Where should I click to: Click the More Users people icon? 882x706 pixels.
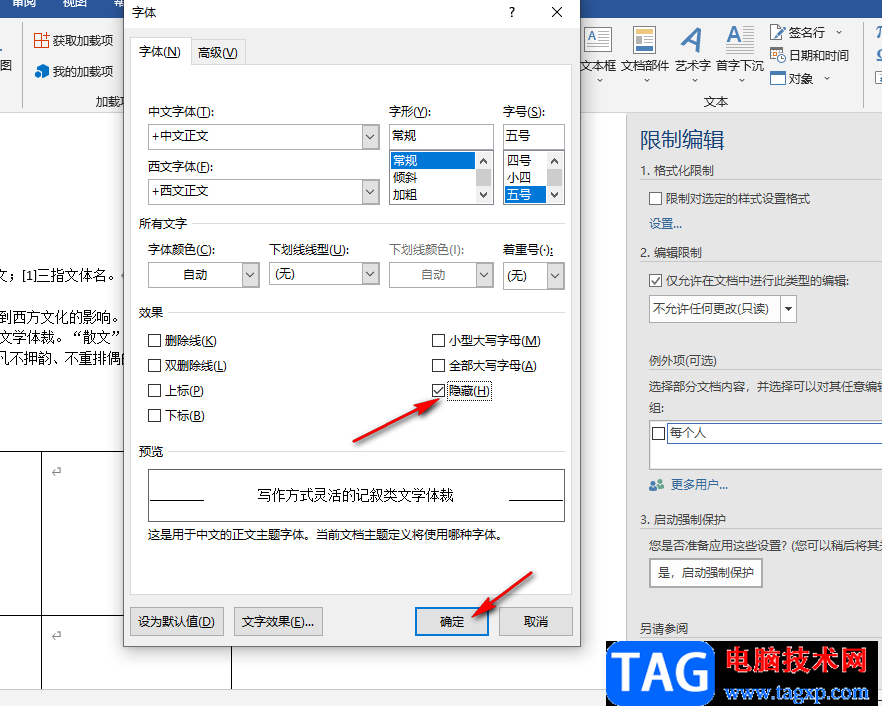(656, 485)
